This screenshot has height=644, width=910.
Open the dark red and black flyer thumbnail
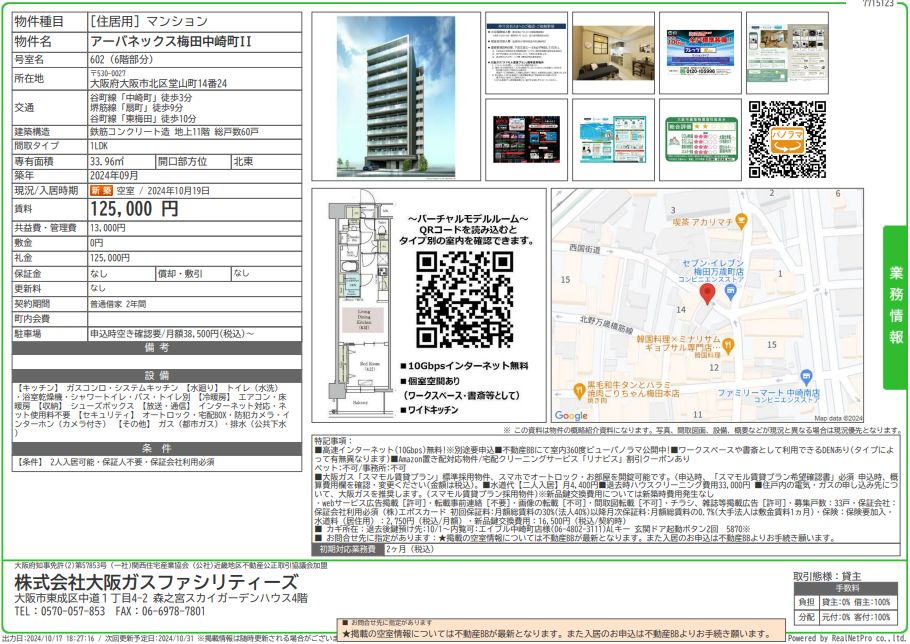click(x=526, y=140)
